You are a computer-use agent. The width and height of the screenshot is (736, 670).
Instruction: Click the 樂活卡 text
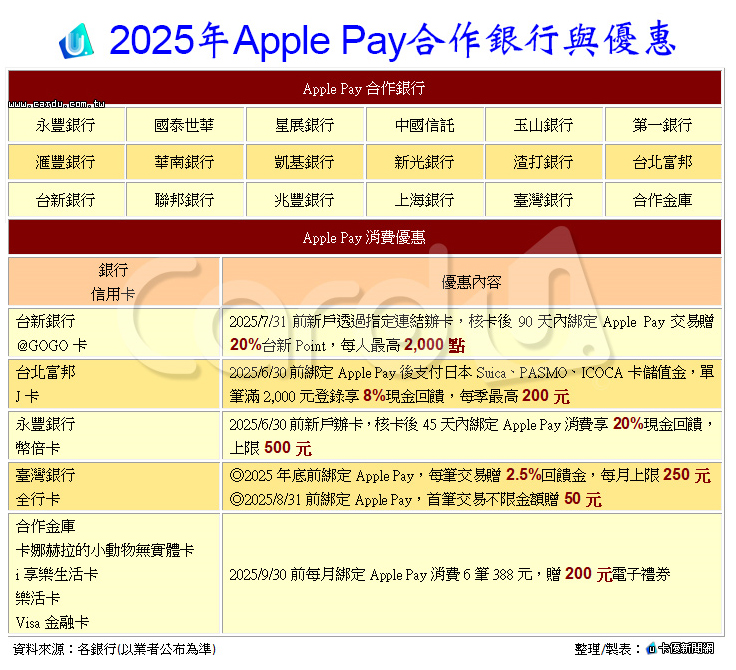click(x=38, y=598)
